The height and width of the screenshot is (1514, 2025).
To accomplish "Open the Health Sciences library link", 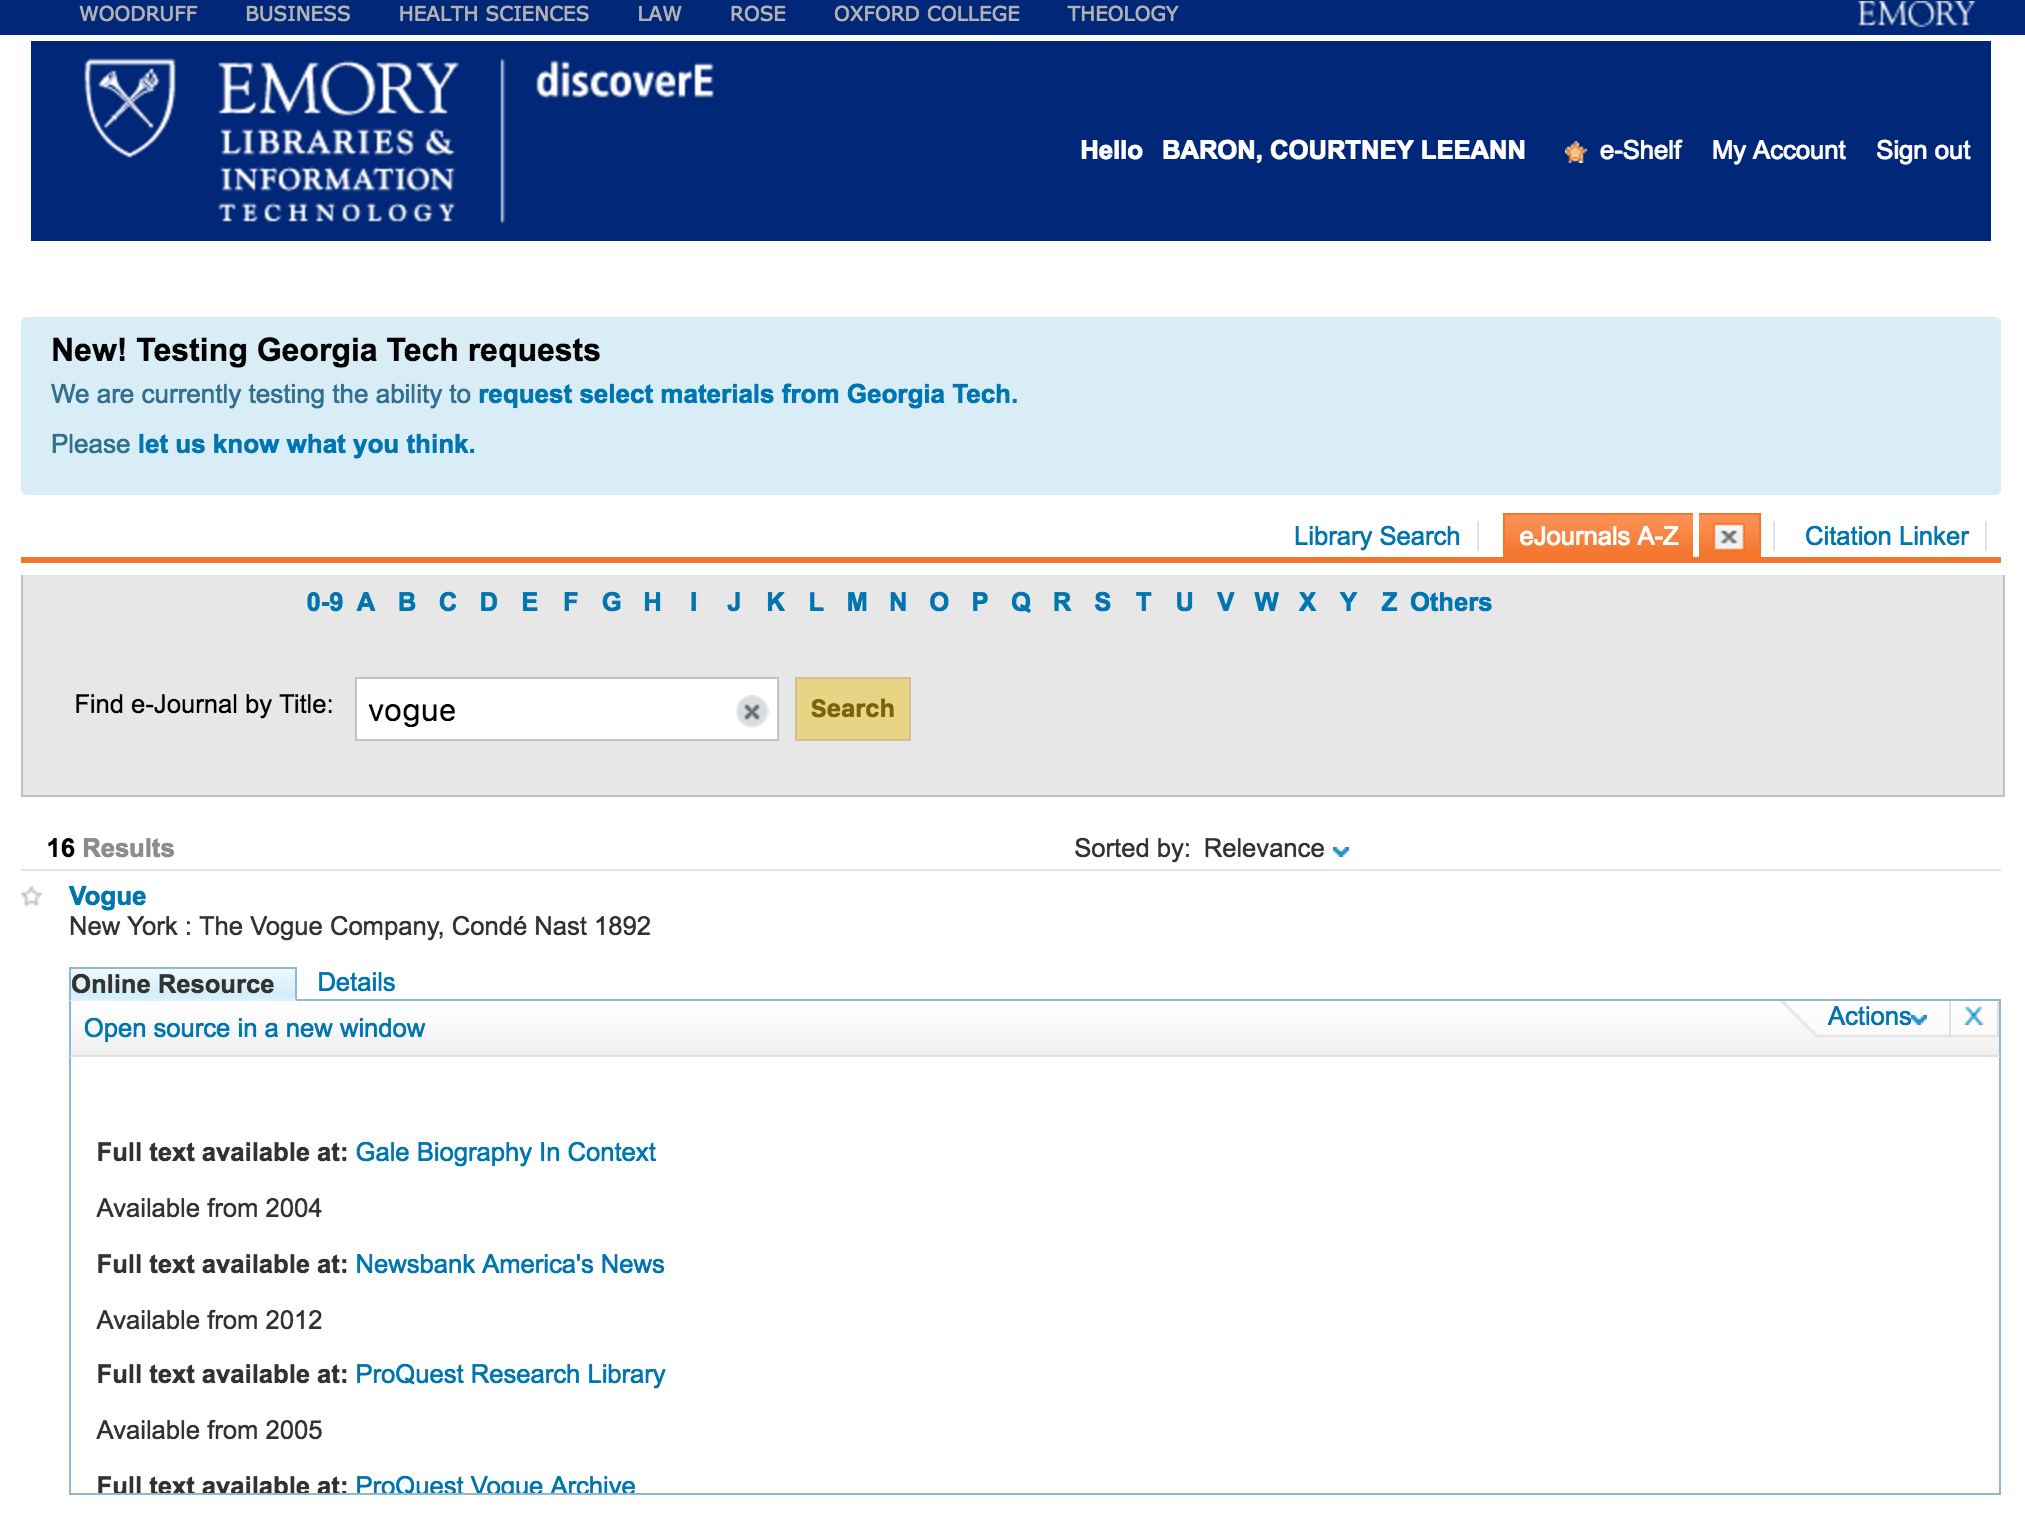I will [x=493, y=14].
